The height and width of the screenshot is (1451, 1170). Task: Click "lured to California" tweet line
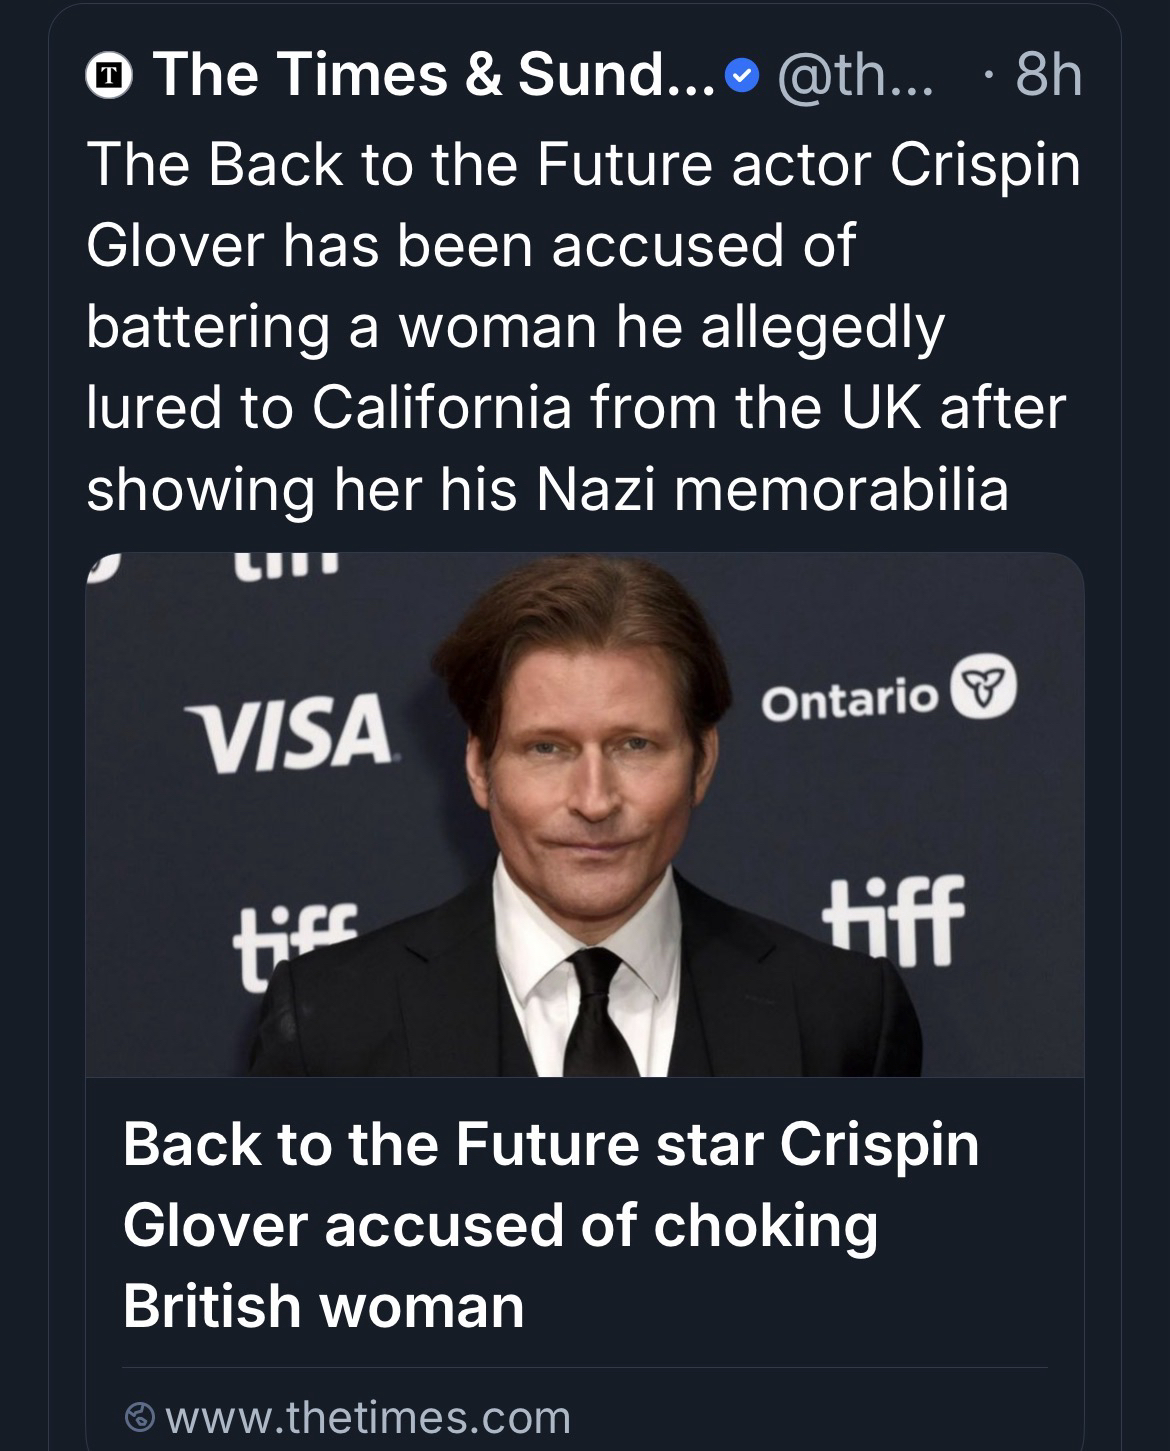(x=330, y=407)
